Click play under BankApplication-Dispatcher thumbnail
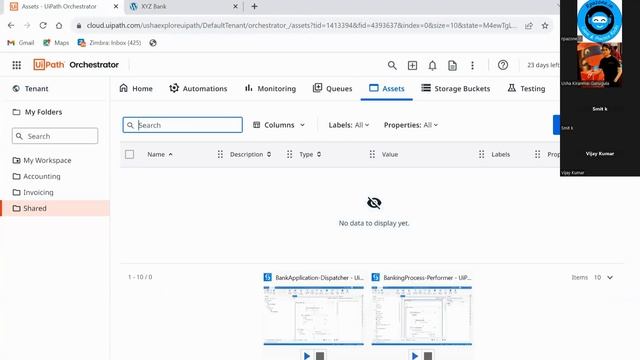 click(307, 356)
